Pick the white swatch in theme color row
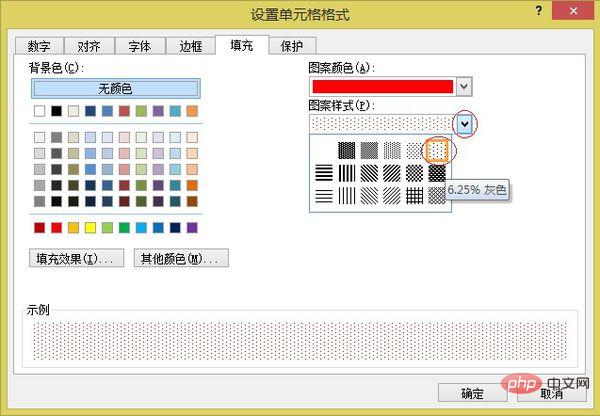 pyautogui.click(x=39, y=111)
